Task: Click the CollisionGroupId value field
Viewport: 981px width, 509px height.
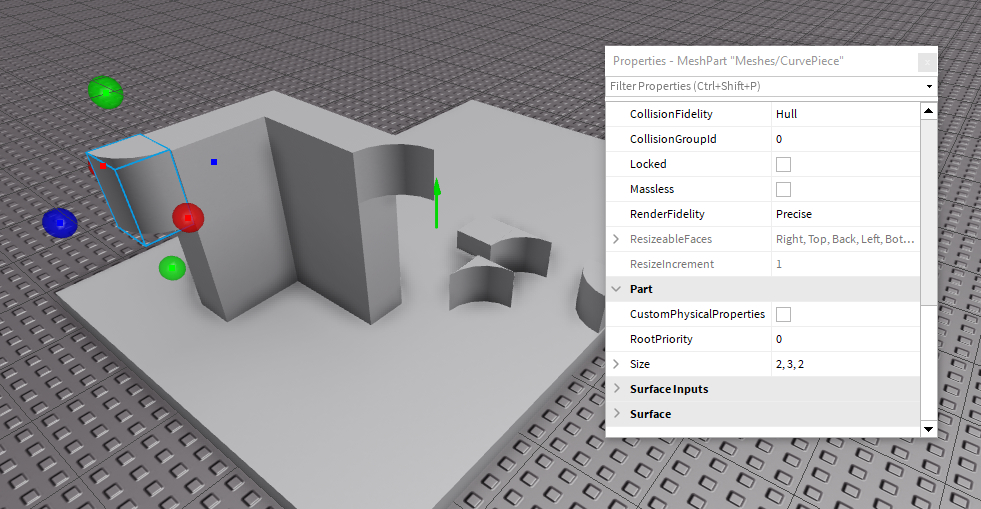Action: pyautogui.click(x=845, y=139)
